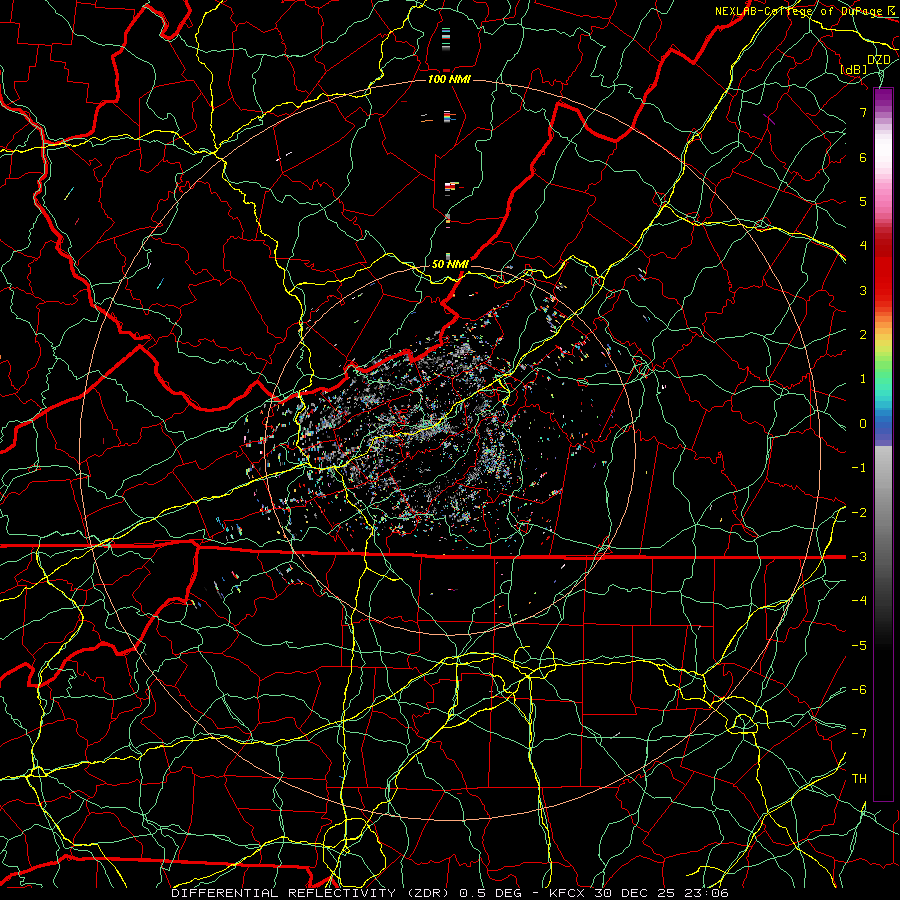Click the "50 NMI" range ring label
900x900 pixels.
(x=450, y=264)
